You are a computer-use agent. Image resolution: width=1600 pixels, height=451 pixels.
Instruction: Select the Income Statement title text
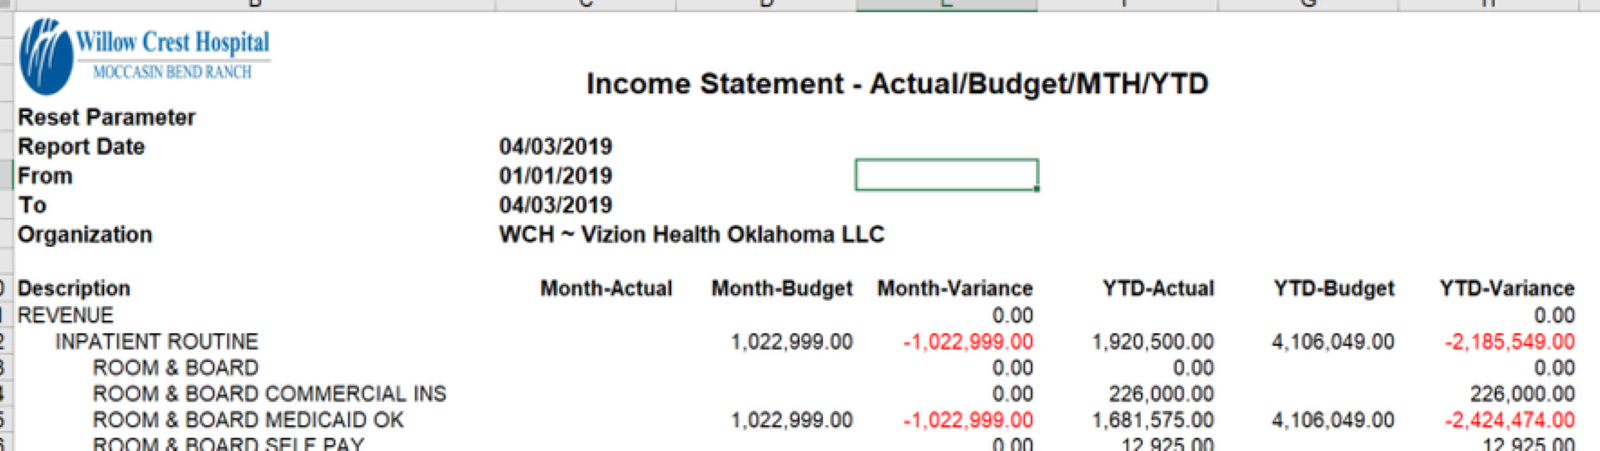tap(897, 84)
